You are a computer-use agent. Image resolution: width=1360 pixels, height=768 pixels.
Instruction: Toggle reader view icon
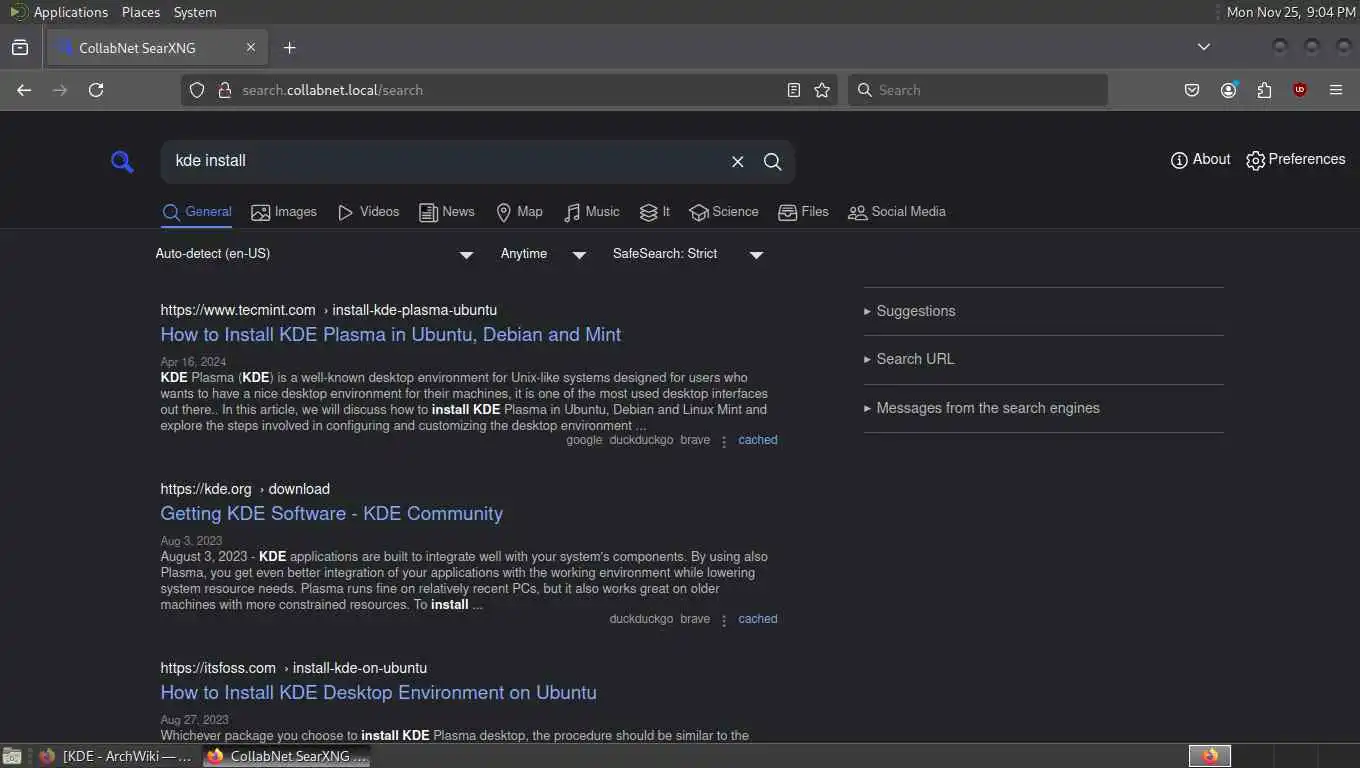(x=794, y=90)
